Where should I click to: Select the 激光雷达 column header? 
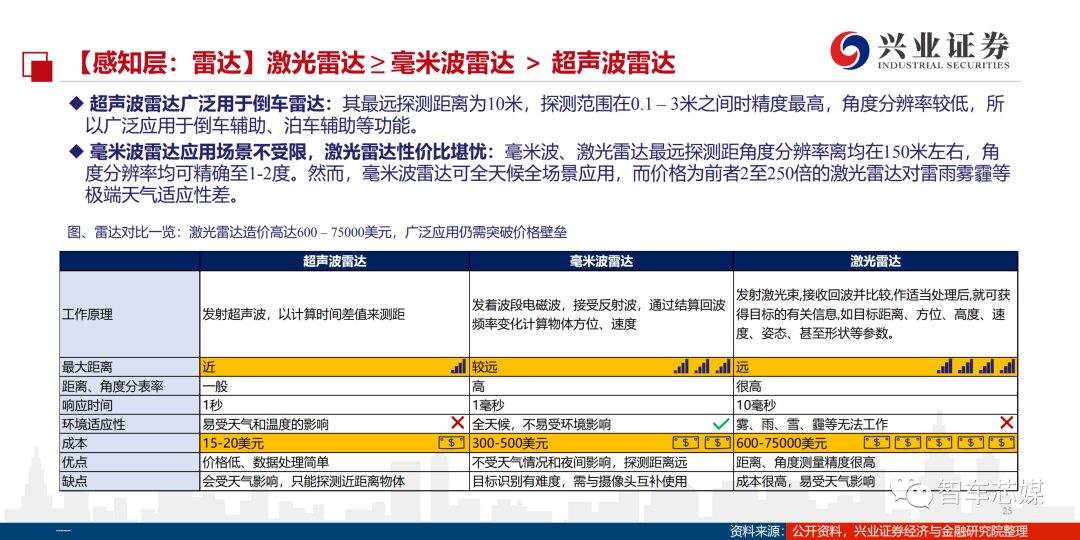(875, 261)
